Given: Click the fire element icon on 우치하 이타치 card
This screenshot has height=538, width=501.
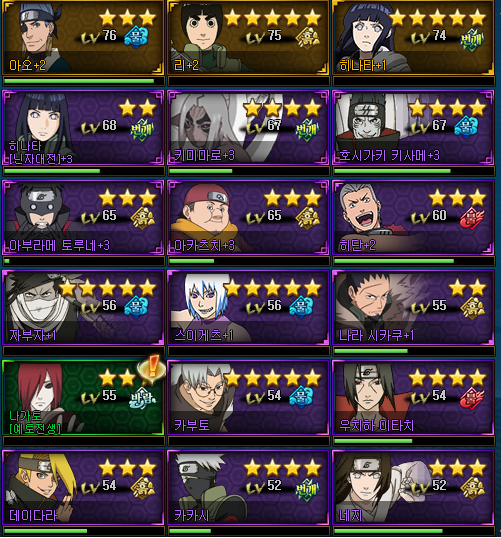Looking at the screenshot, I should tap(471, 398).
